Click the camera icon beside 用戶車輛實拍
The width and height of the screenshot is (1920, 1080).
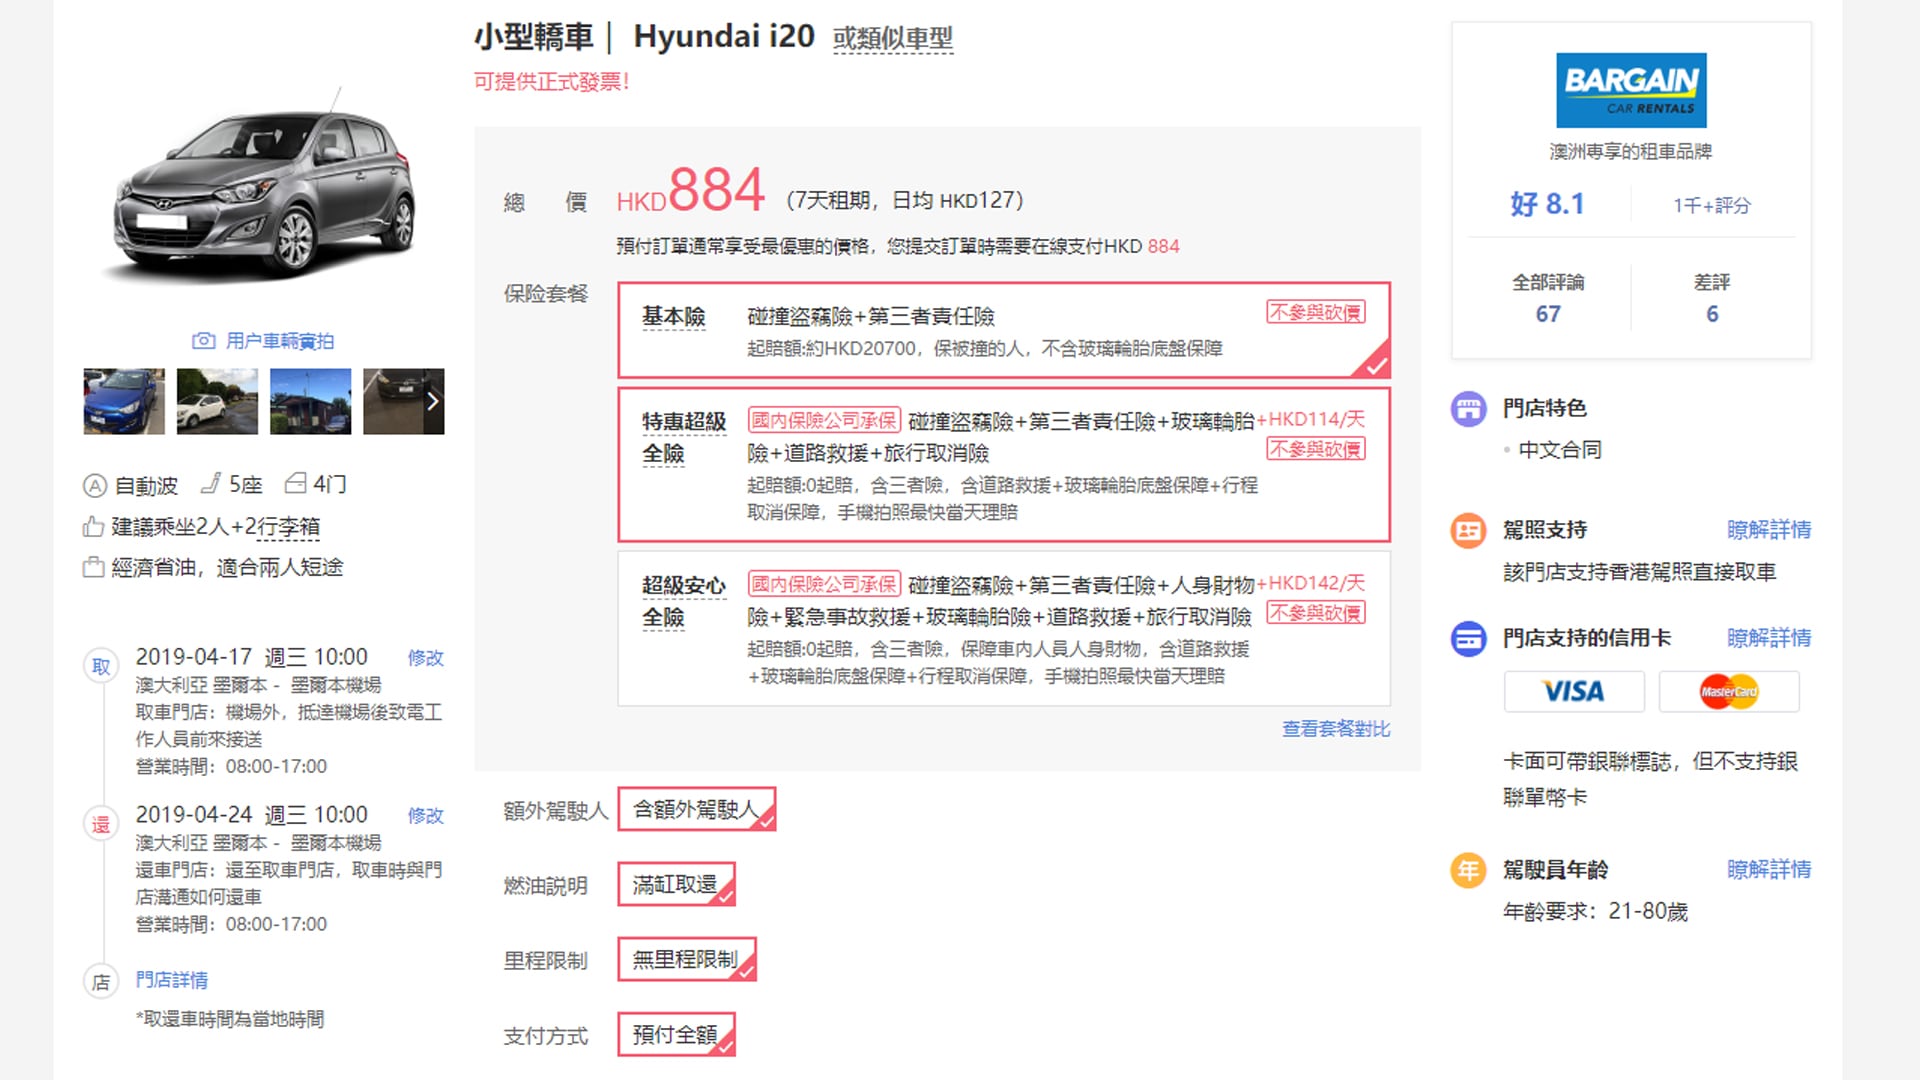click(203, 341)
